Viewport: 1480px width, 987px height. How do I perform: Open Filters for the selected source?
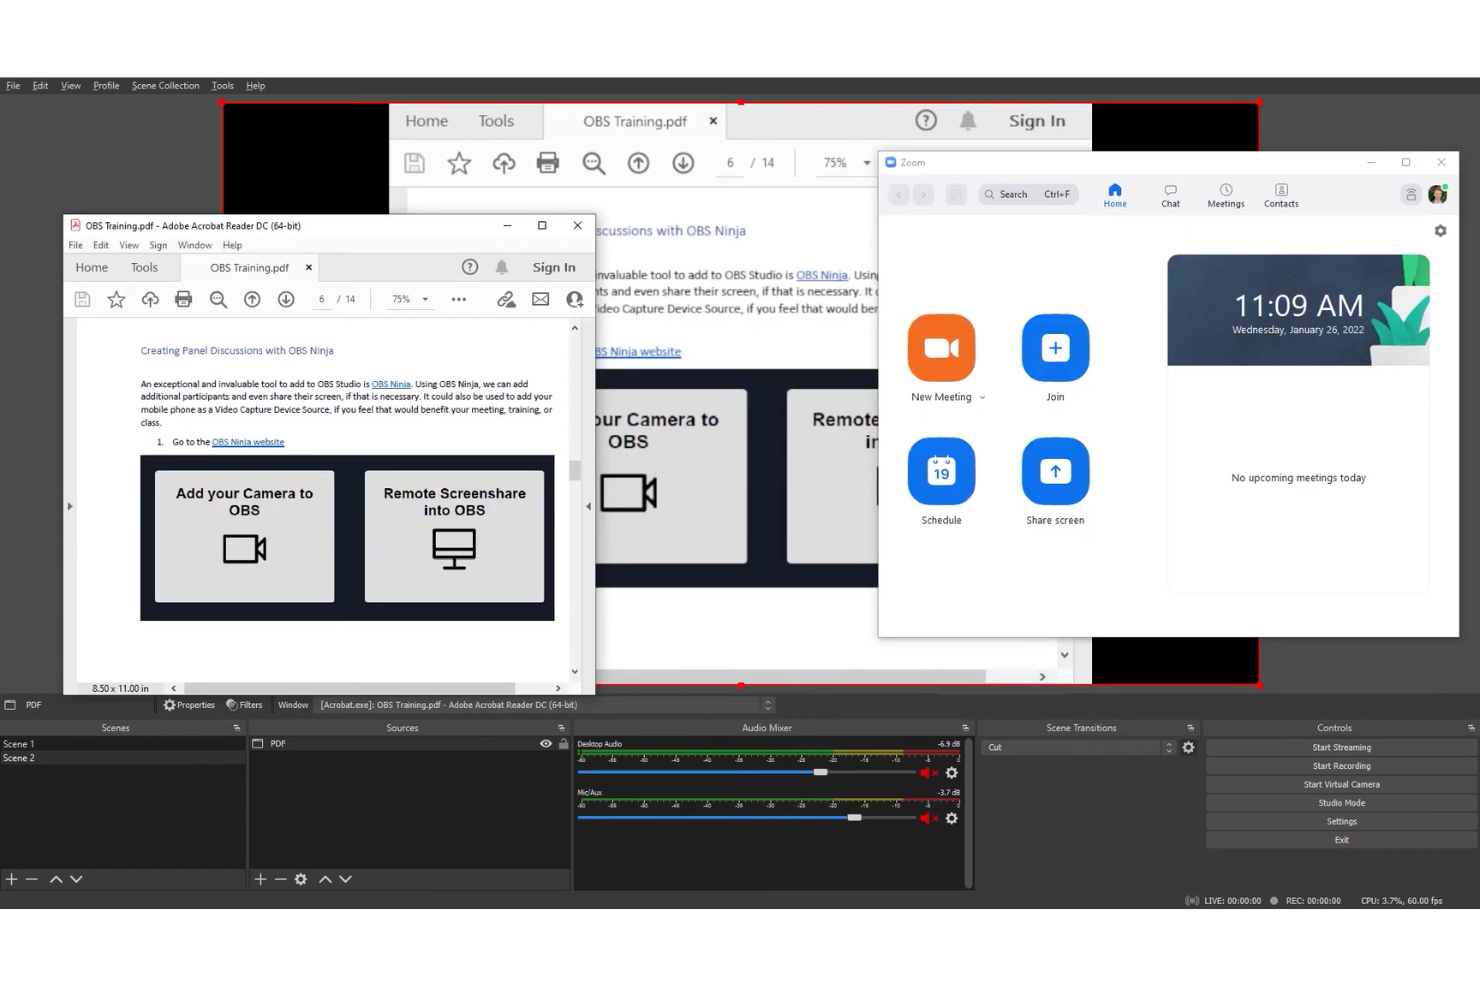[x=245, y=704]
